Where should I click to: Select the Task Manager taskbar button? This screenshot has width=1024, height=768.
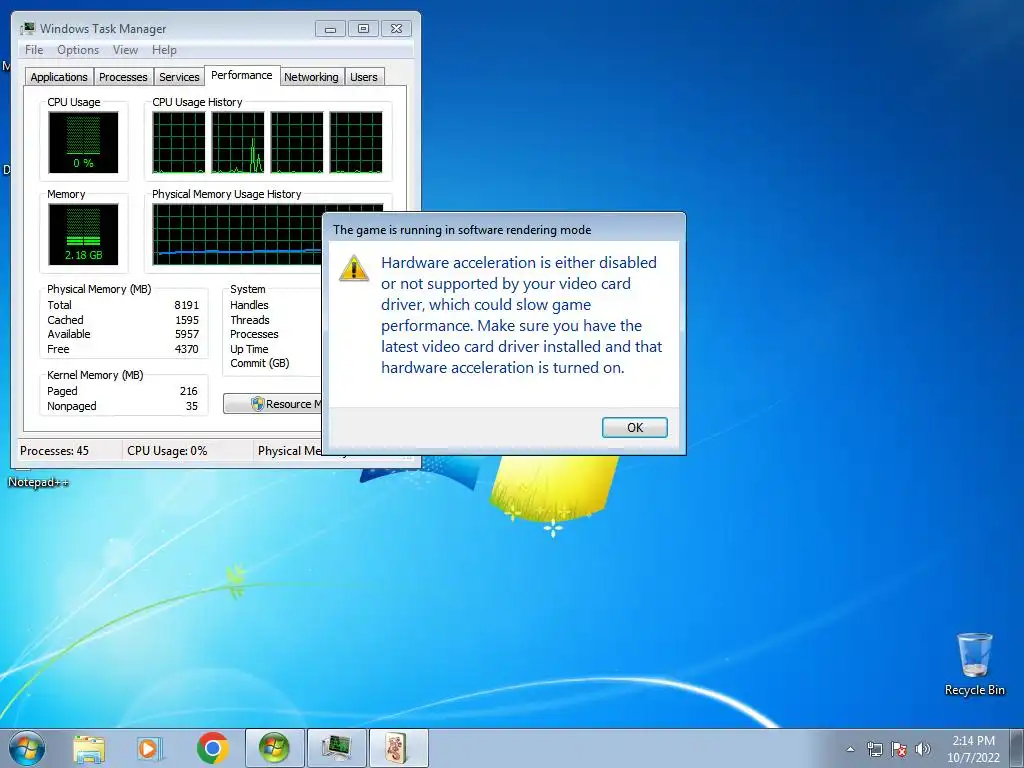(x=336, y=748)
